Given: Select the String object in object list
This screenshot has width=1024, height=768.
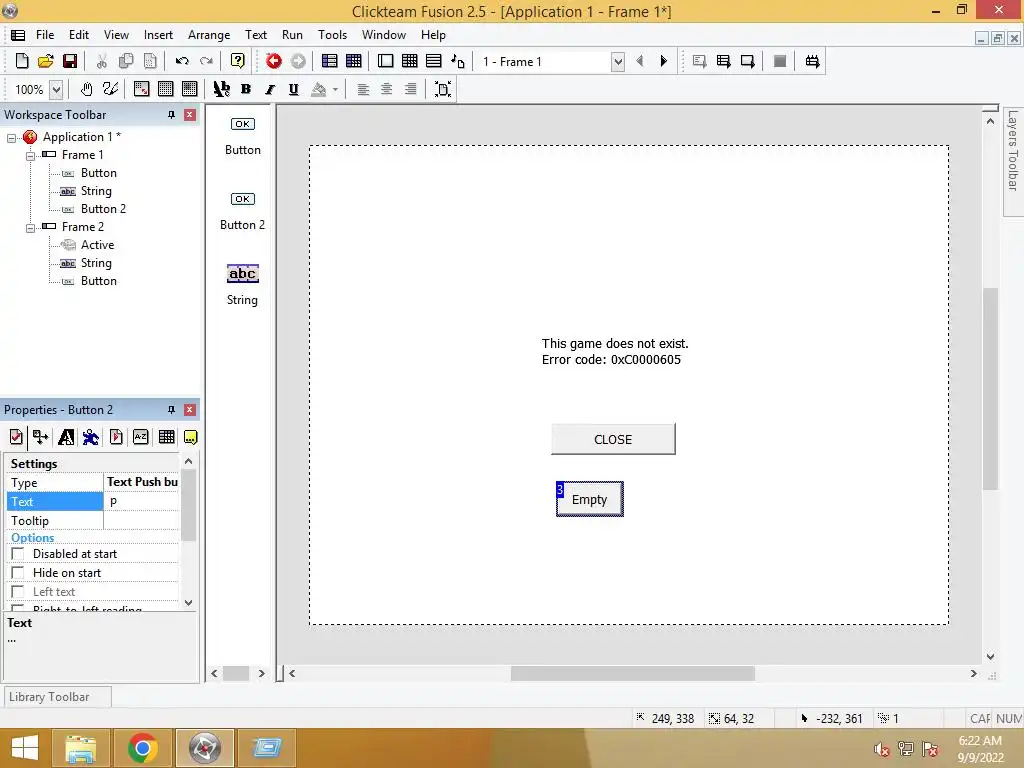Looking at the screenshot, I should pos(242,284).
